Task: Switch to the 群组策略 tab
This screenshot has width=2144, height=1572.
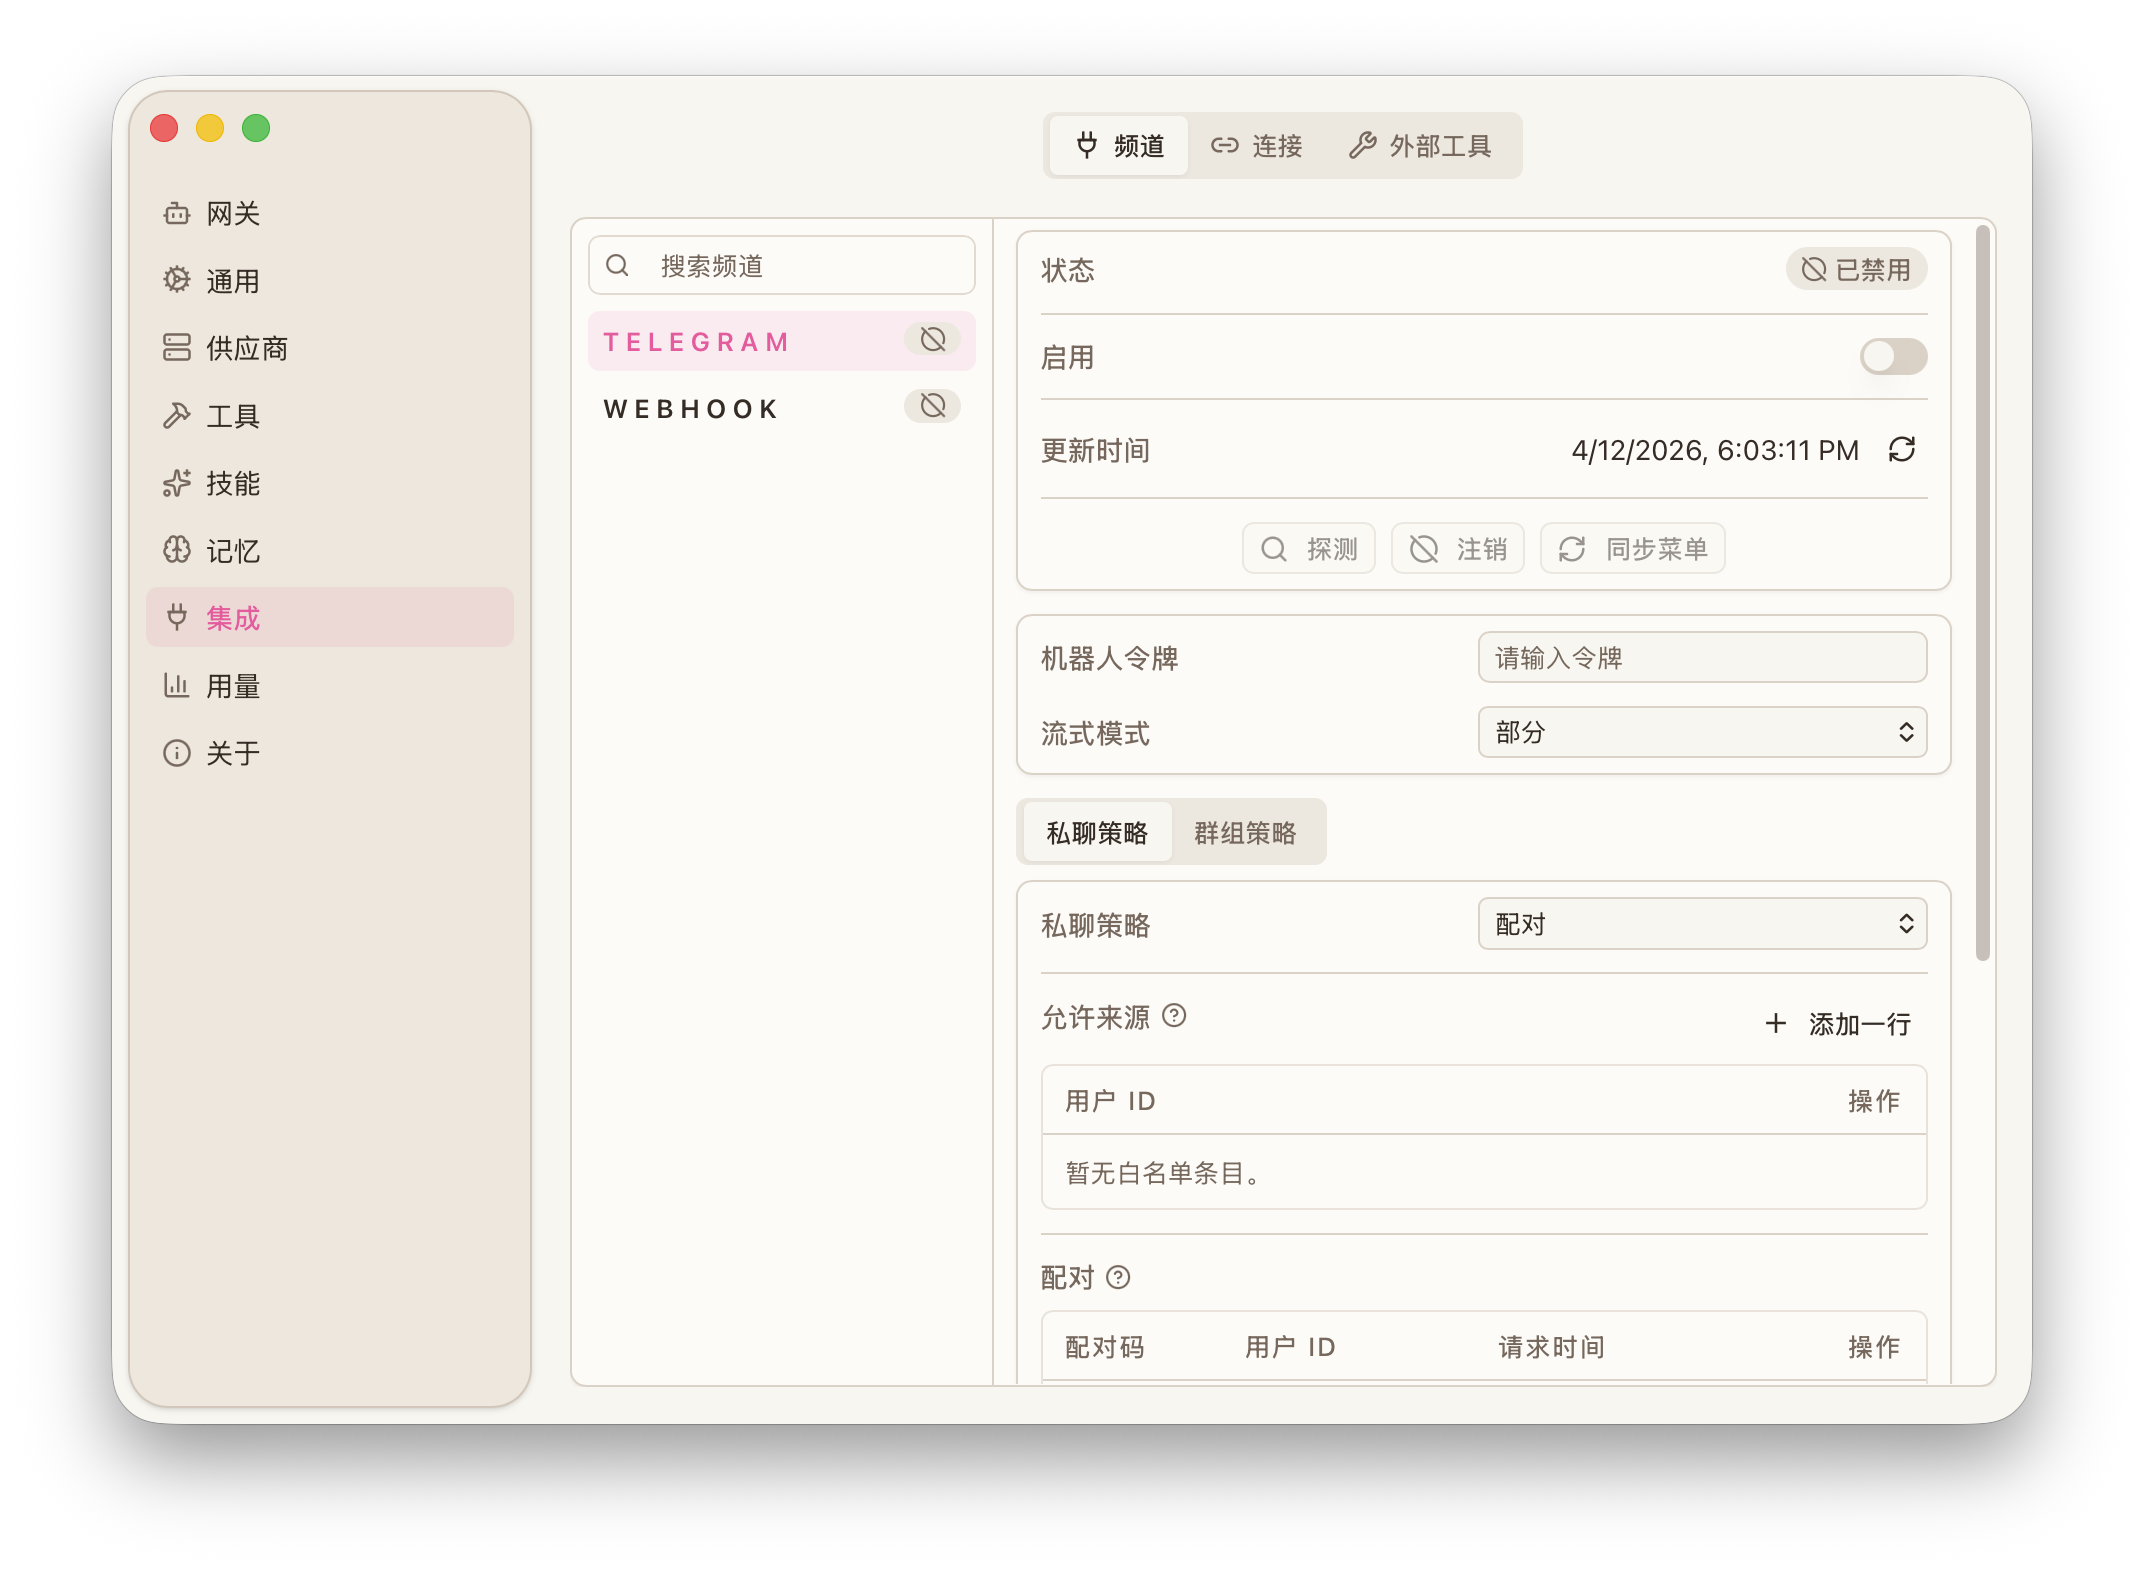Action: pyautogui.click(x=1246, y=831)
